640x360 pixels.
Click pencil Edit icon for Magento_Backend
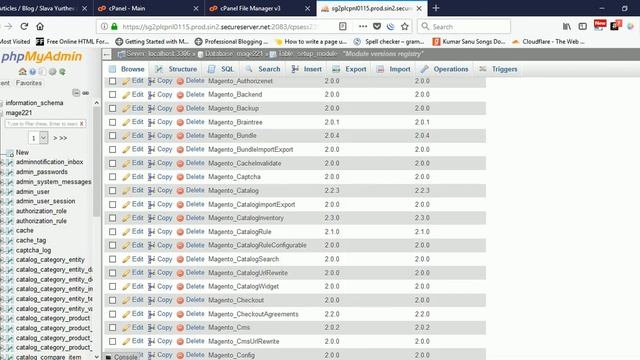point(126,95)
